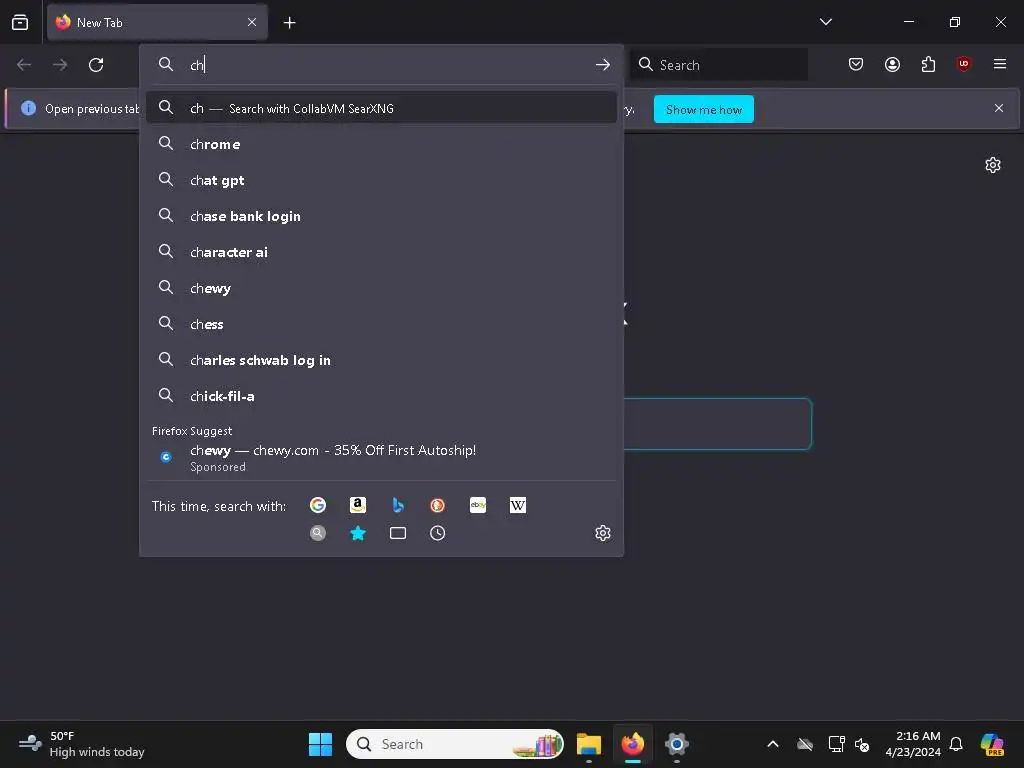Click the Show me how button
The width and height of the screenshot is (1024, 768).
pos(703,109)
